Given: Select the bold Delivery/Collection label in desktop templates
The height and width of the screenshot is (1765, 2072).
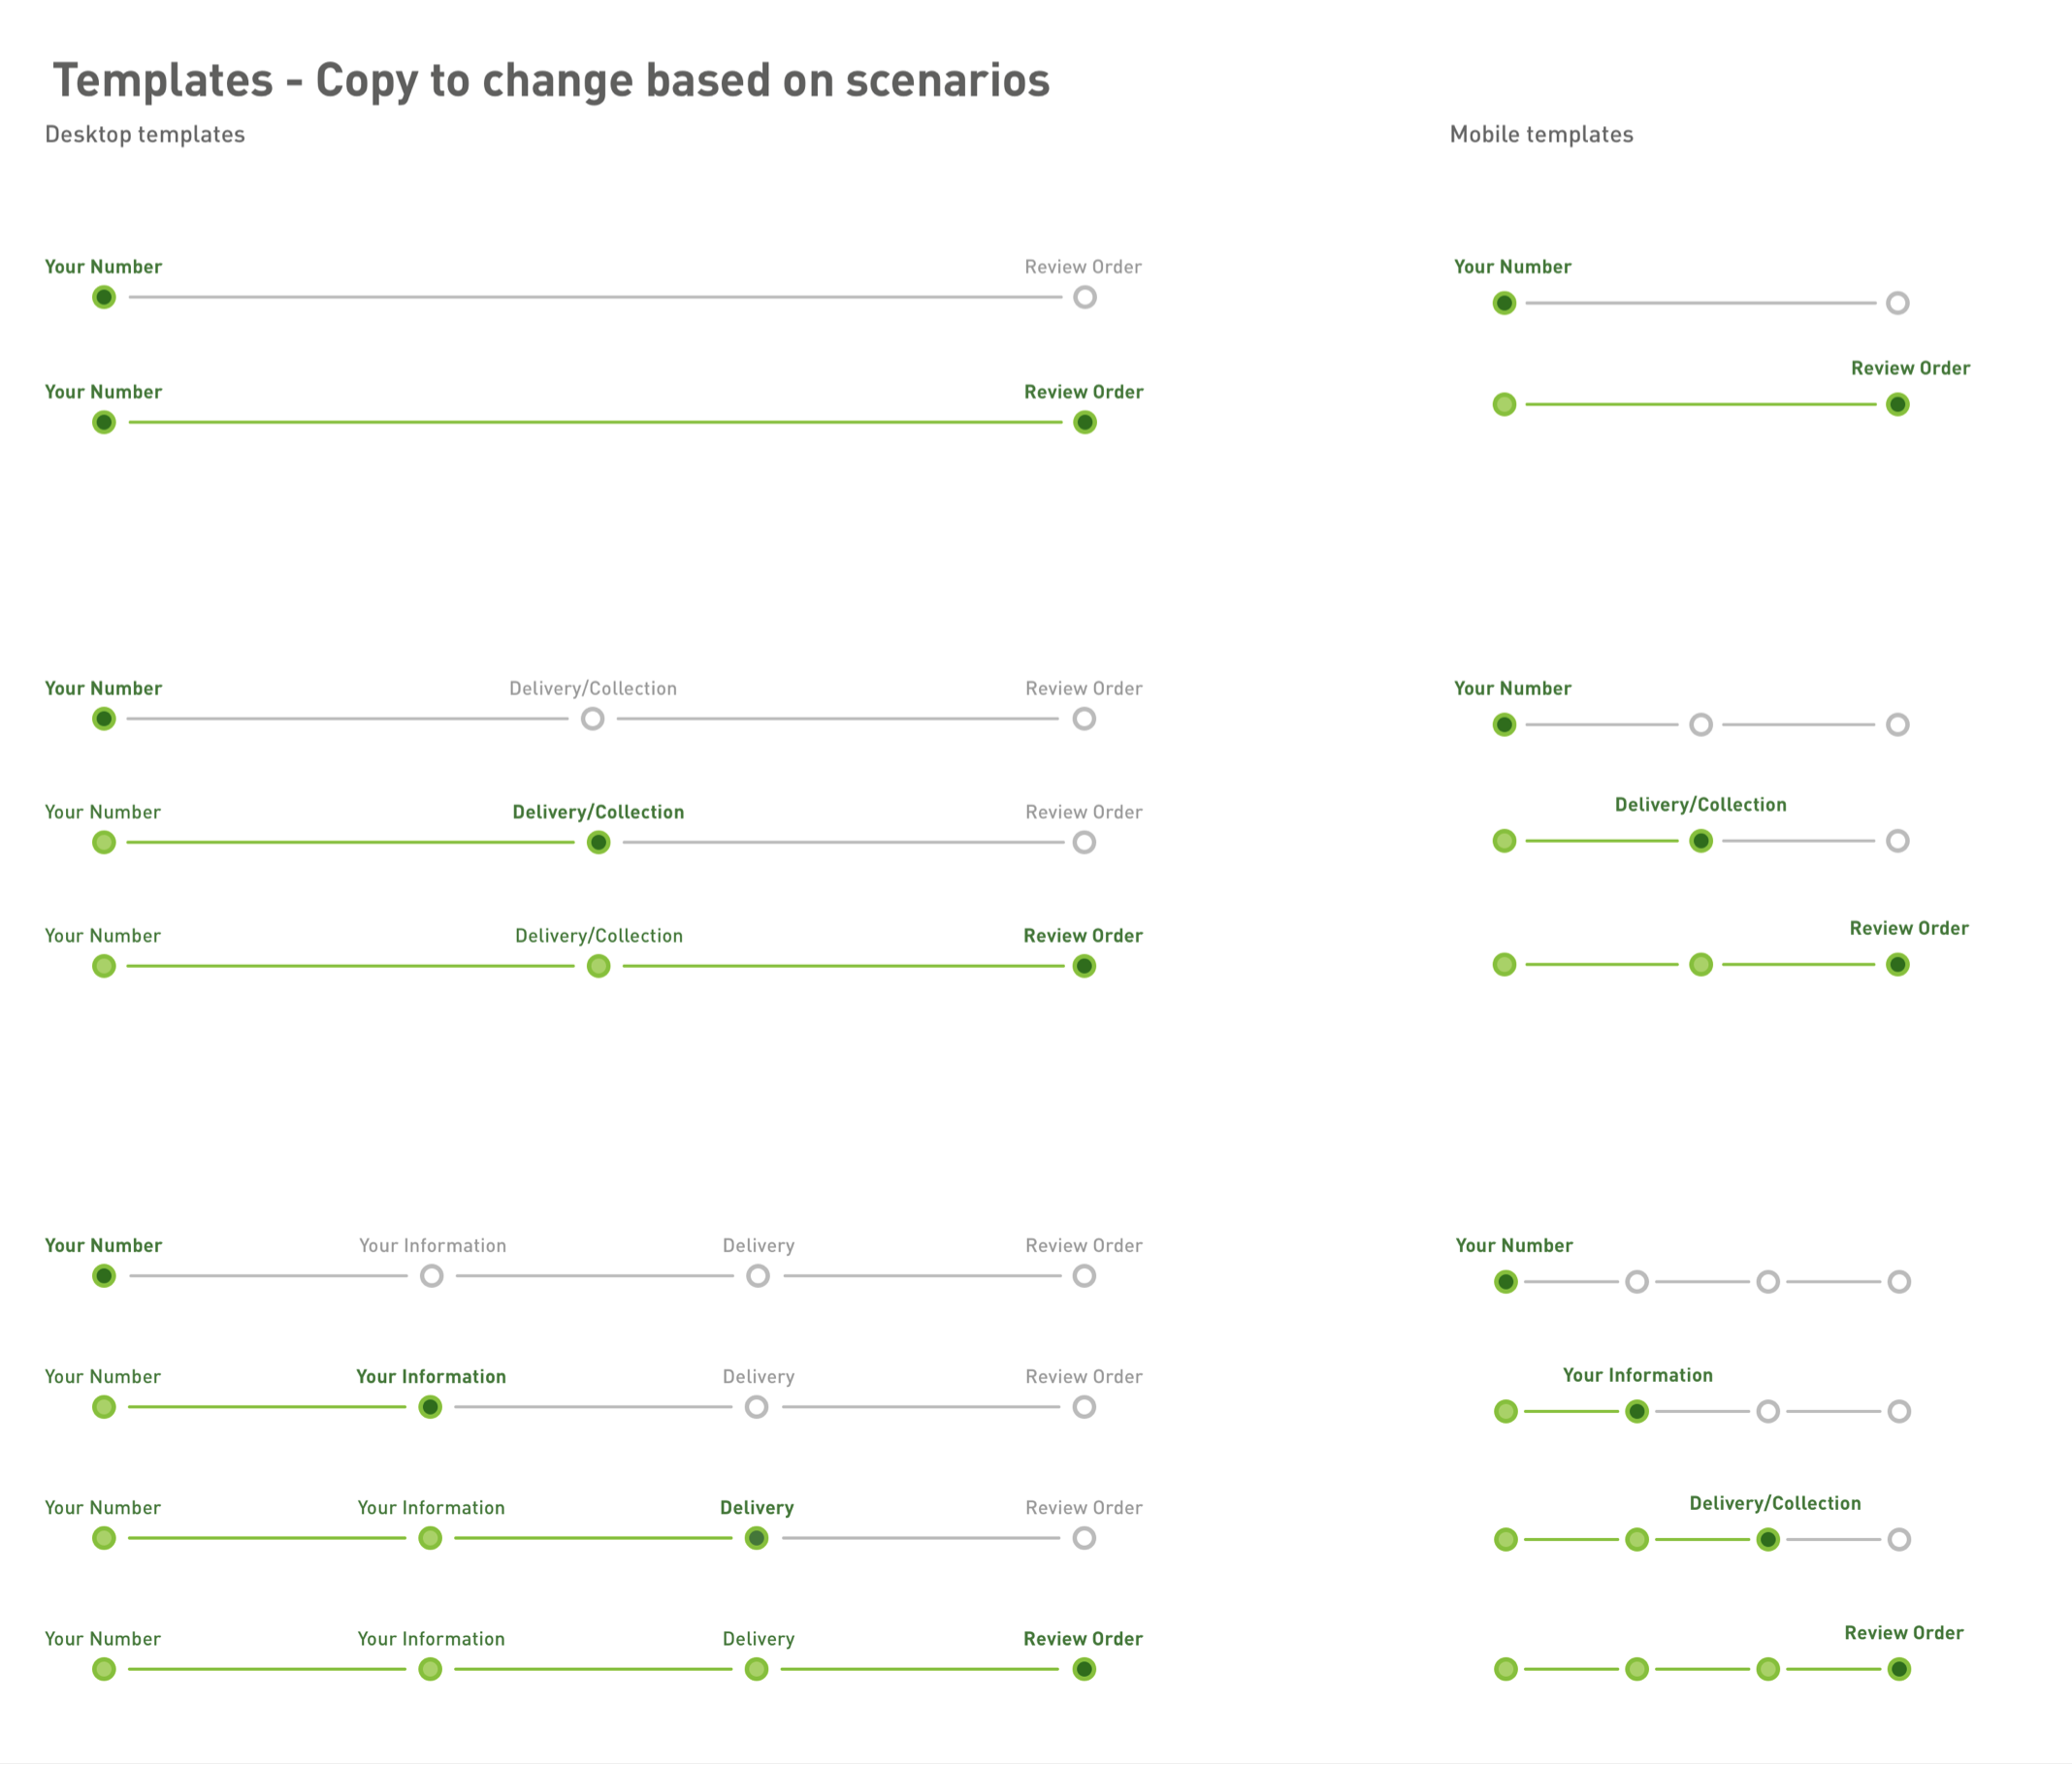Looking at the screenshot, I should click(598, 812).
